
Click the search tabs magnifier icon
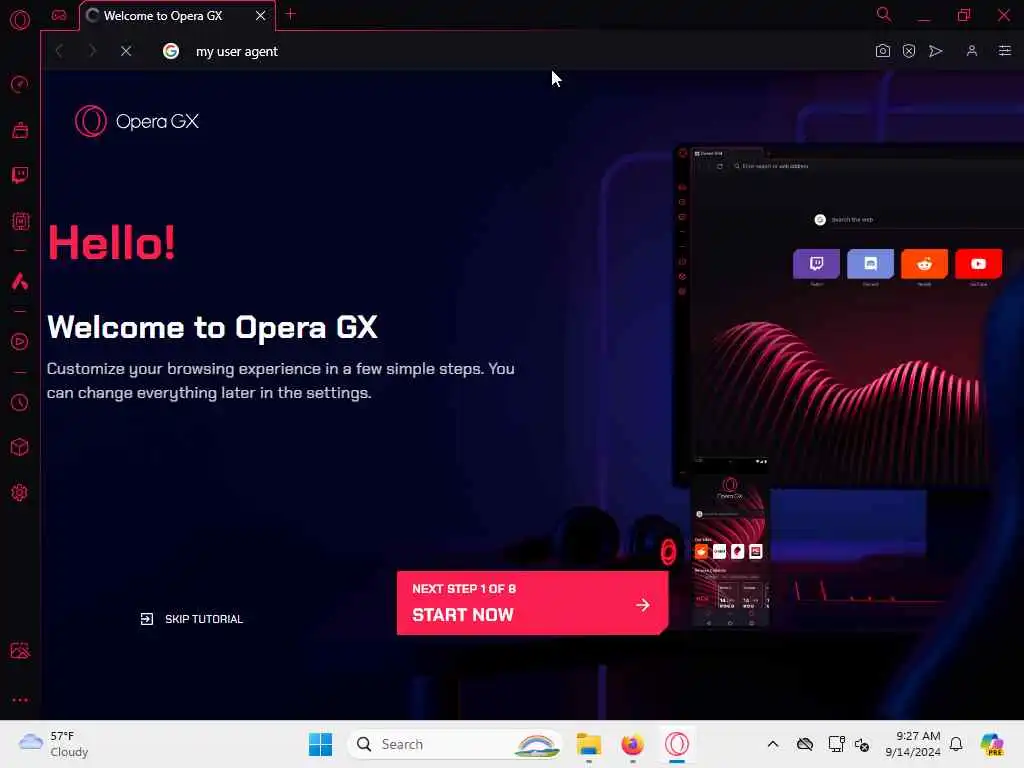884,14
